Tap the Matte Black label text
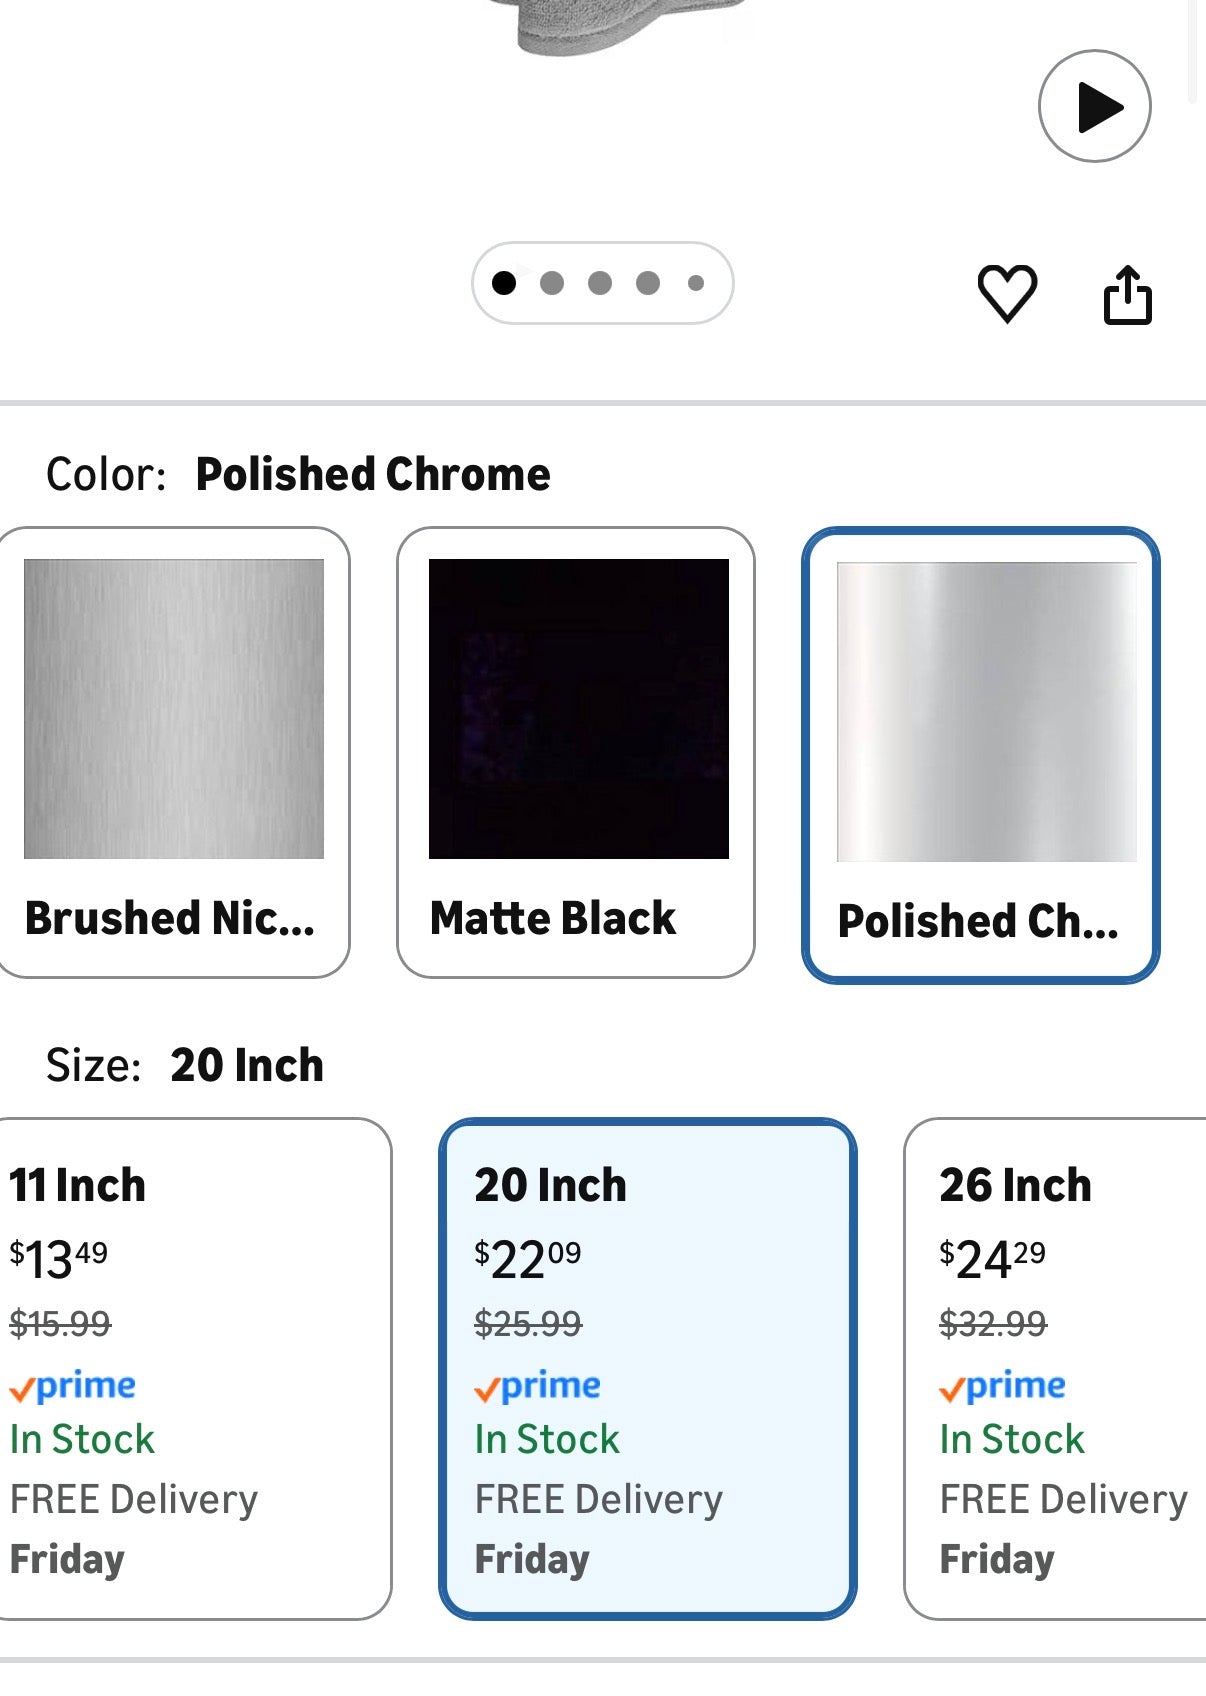This screenshot has width=1206, height=1696. [x=553, y=918]
